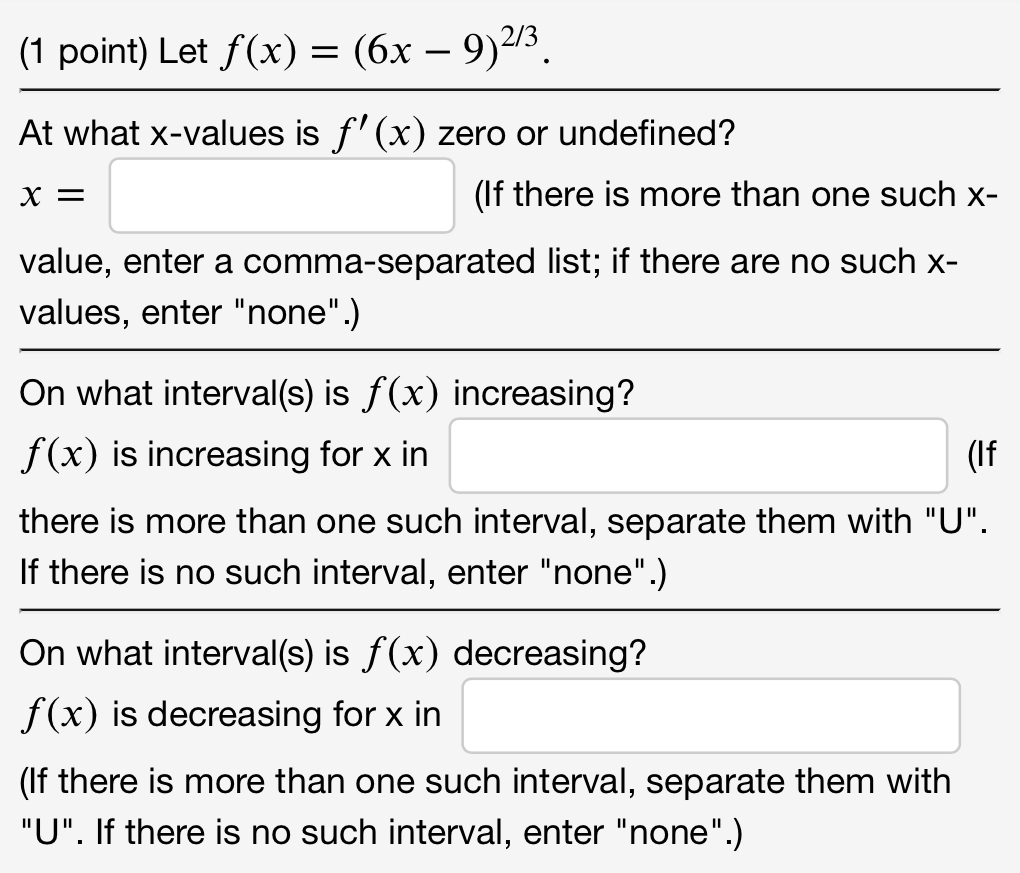Click the (1 point) label

coord(85,50)
